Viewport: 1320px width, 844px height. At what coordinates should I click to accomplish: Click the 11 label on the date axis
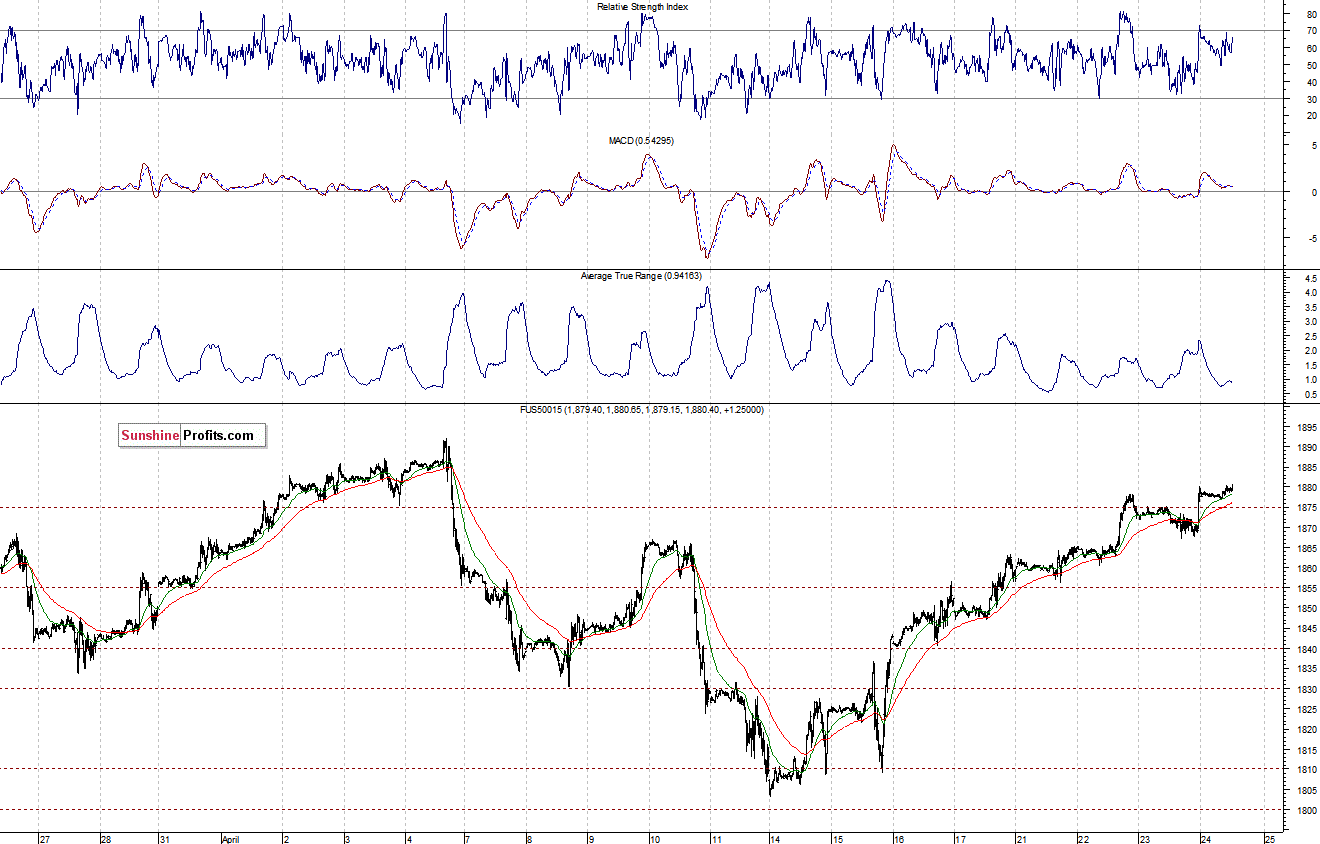point(715,839)
